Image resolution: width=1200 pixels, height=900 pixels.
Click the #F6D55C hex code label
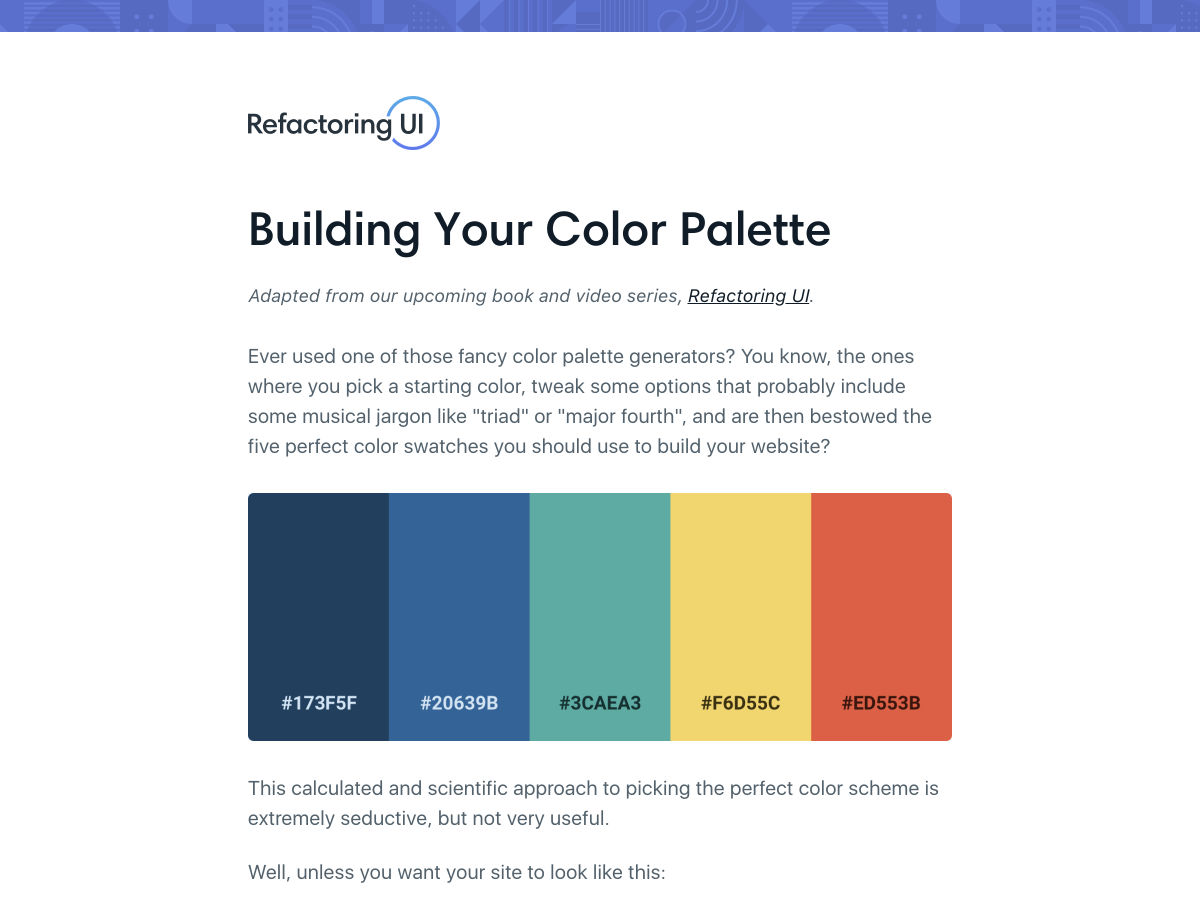[x=740, y=703]
